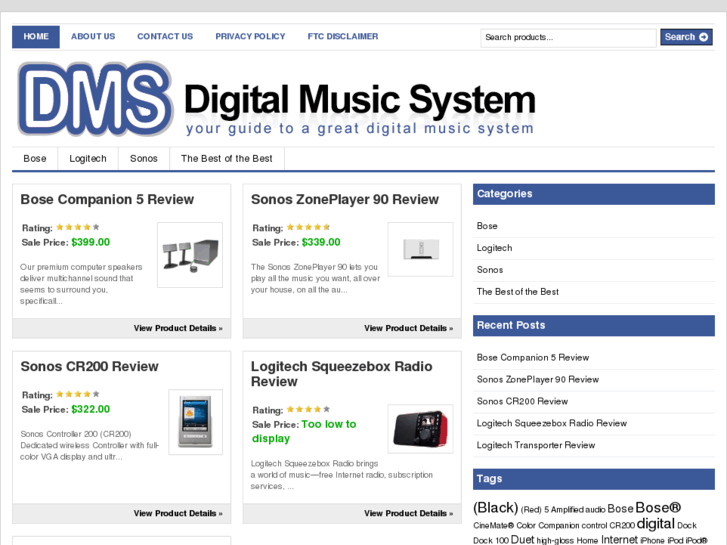Click the Amplified tag
This screenshot has width=727, height=545.
click(x=567, y=510)
